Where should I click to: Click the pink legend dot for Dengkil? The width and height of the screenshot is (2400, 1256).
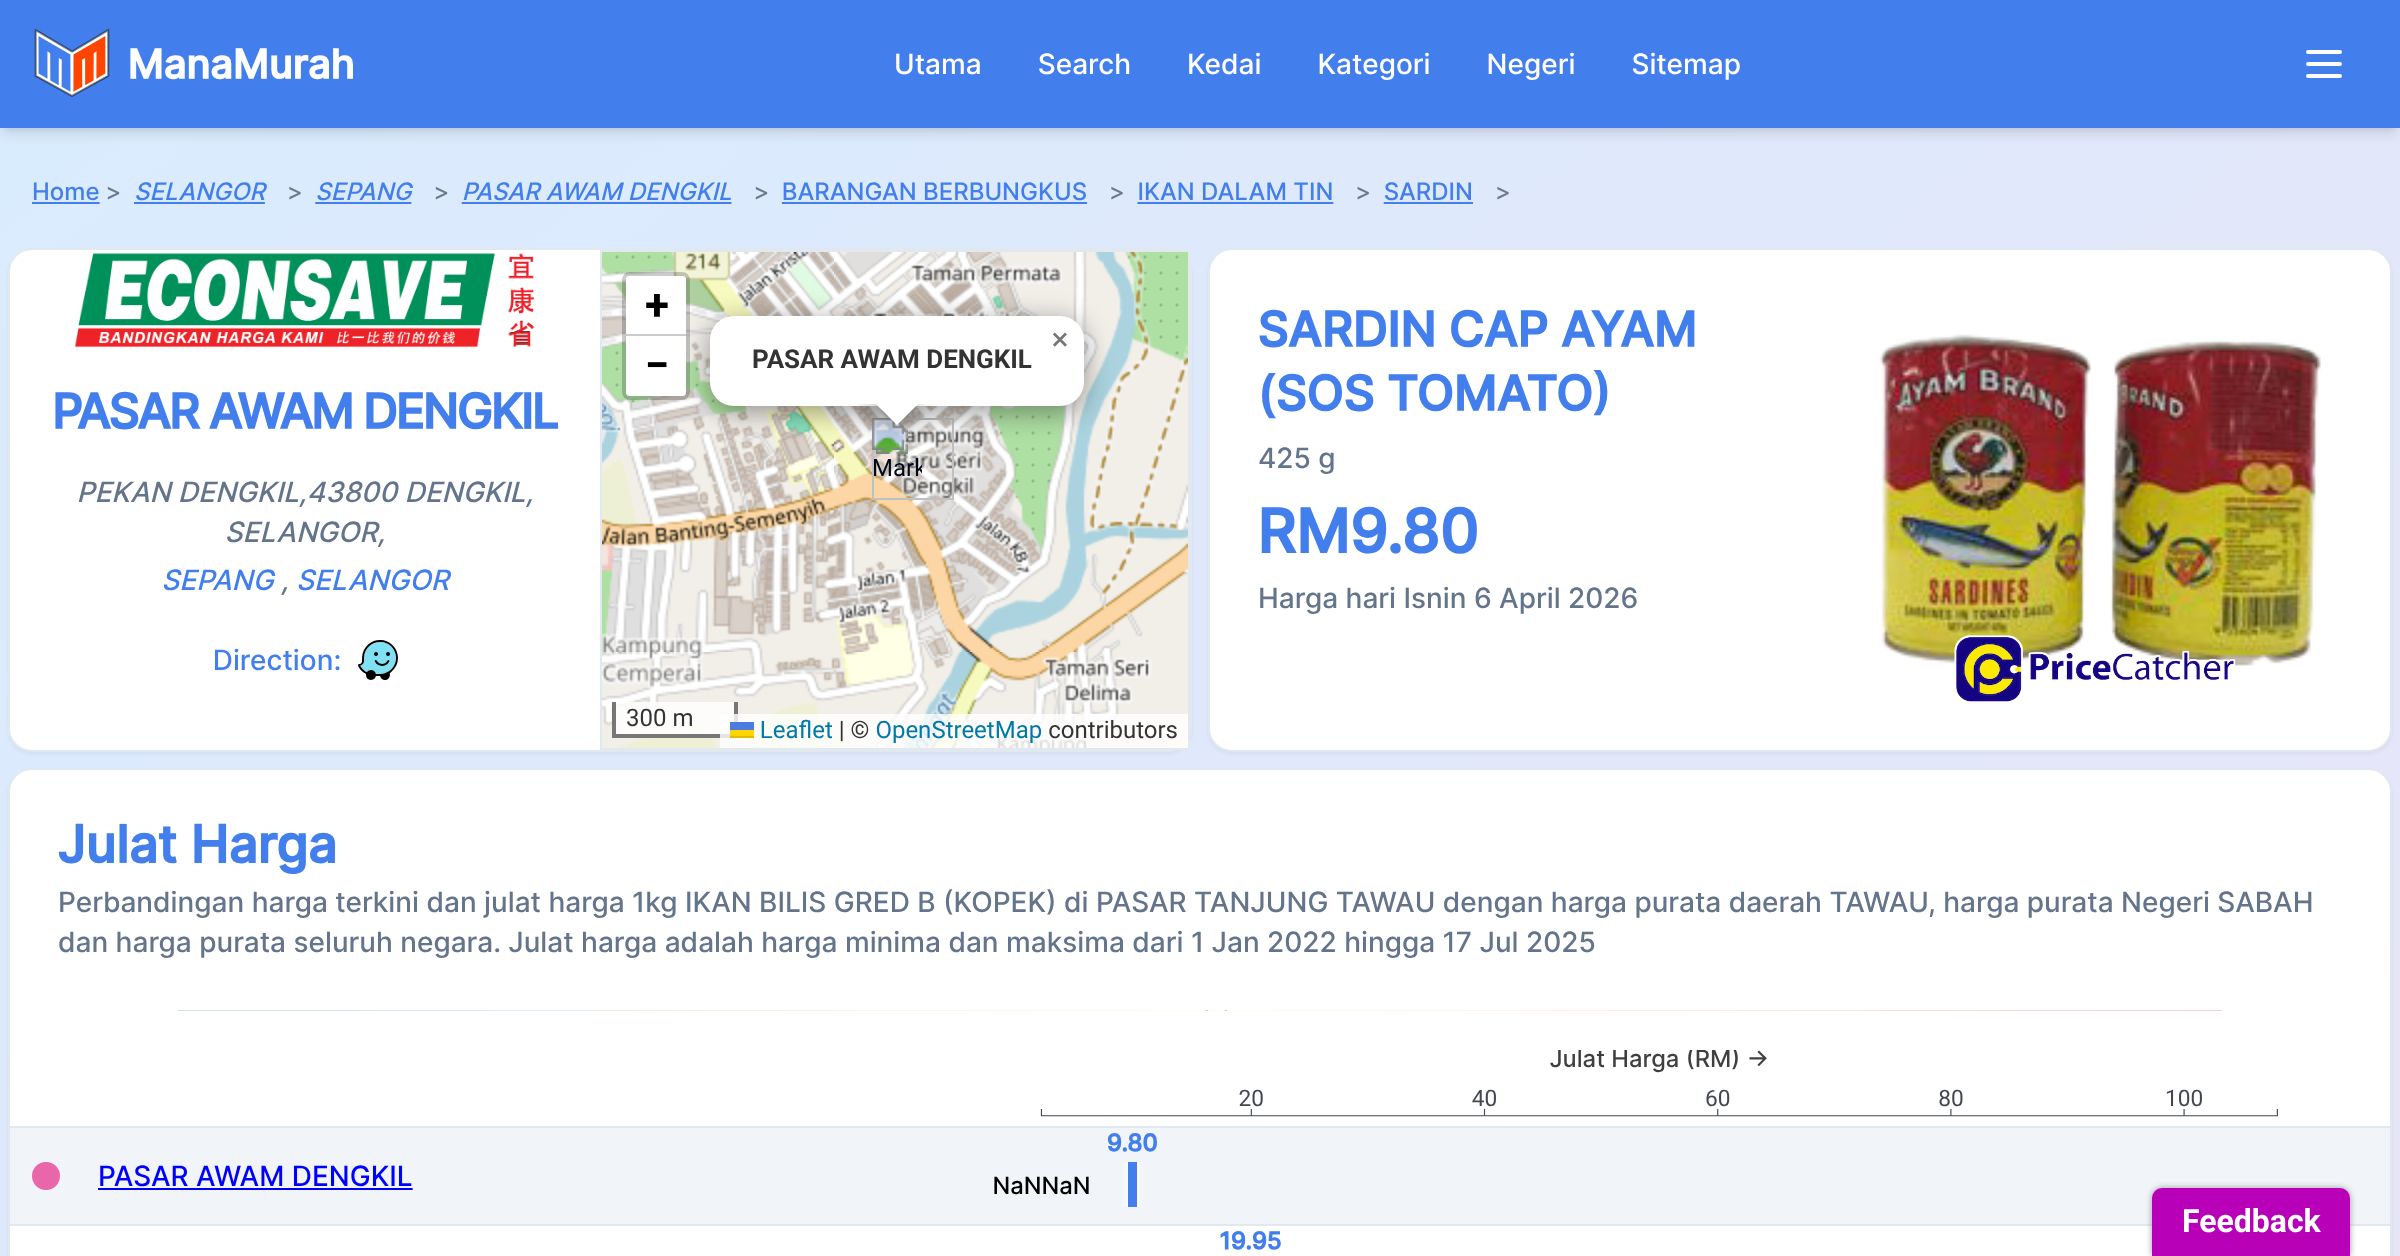click(46, 1176)
